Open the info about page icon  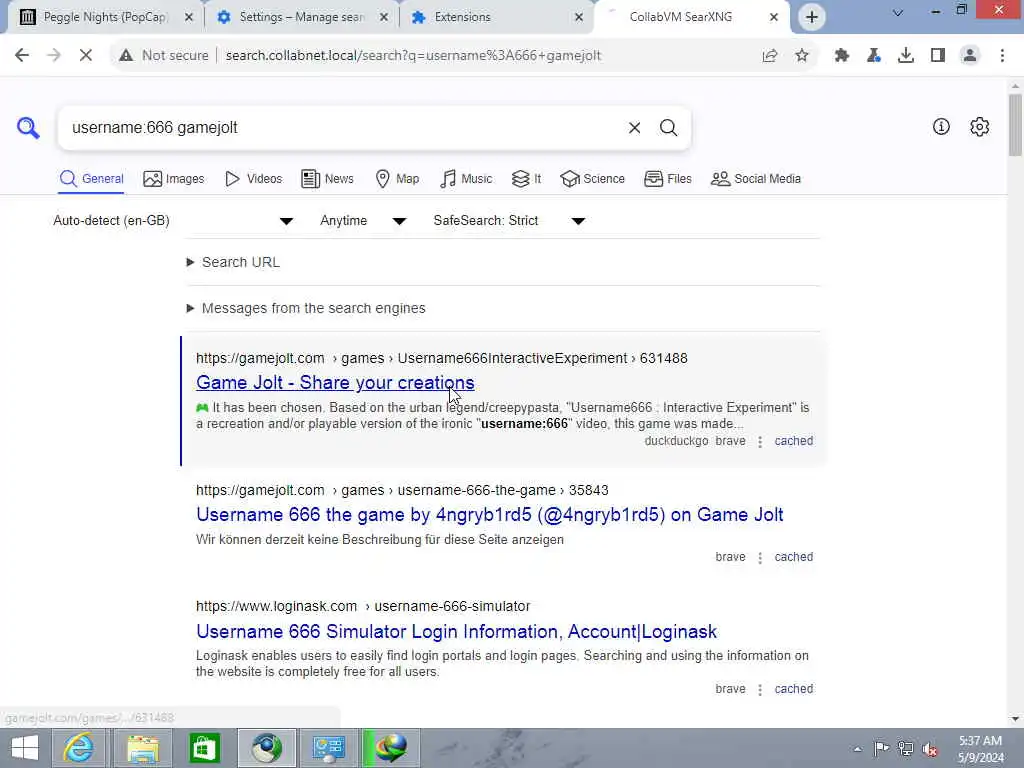[x=941, y=127]
